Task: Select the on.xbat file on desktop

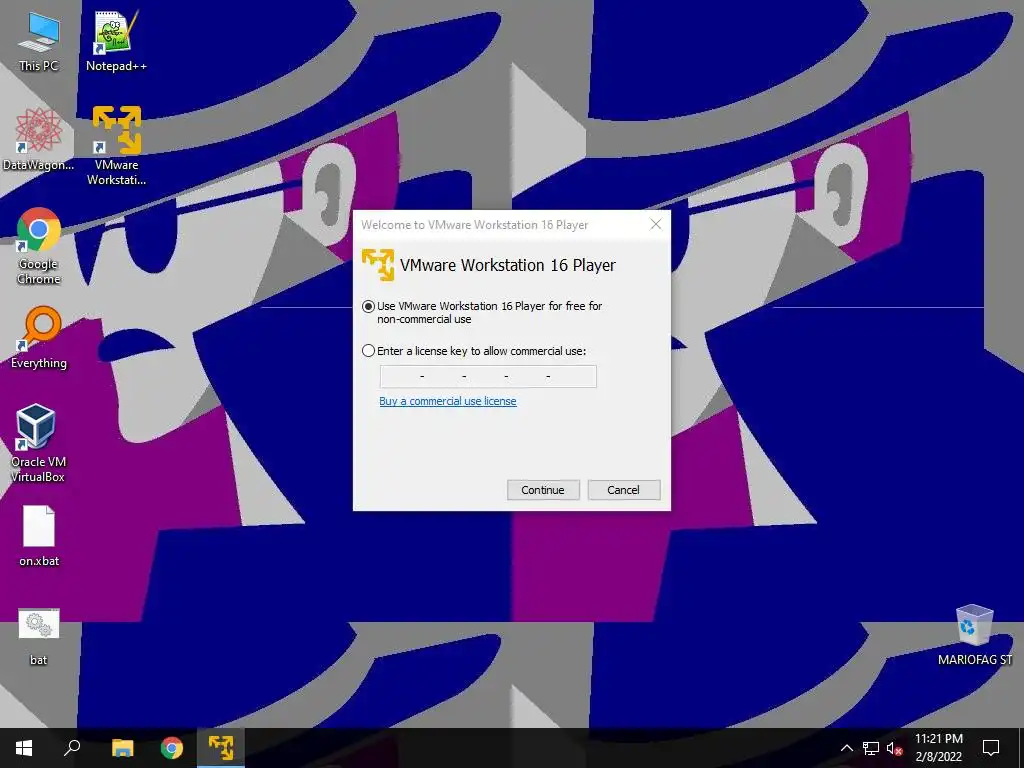Action: [x=39, y=536]
